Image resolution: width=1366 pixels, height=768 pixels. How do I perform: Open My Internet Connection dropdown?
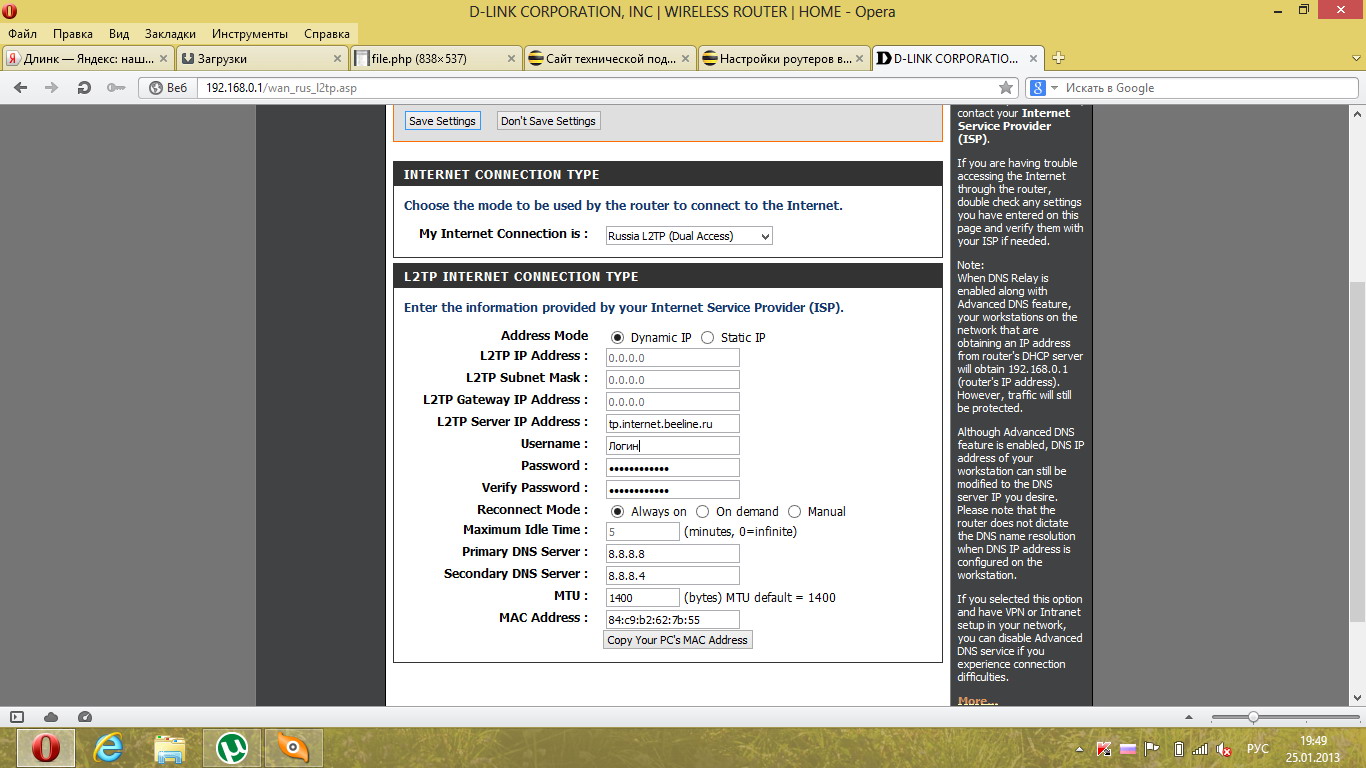point(689,236)
